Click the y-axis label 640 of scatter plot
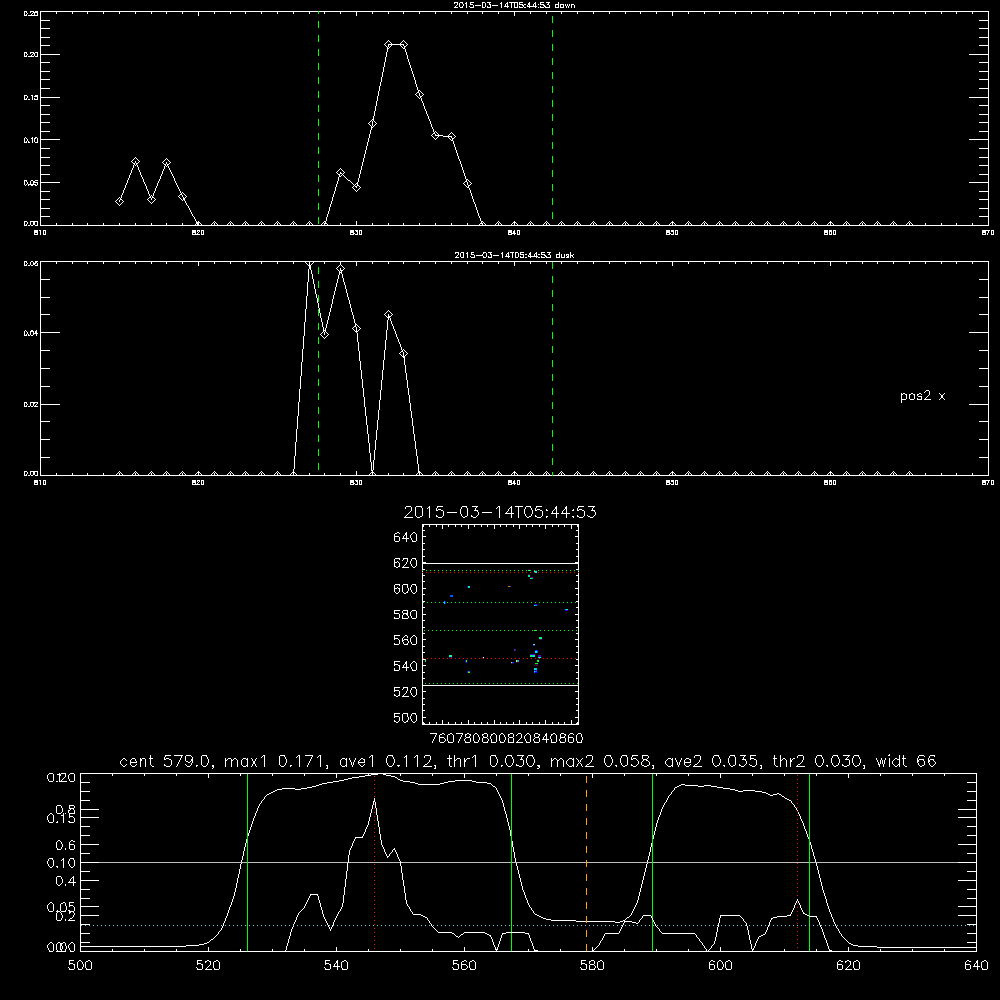 tap(405, 537)
